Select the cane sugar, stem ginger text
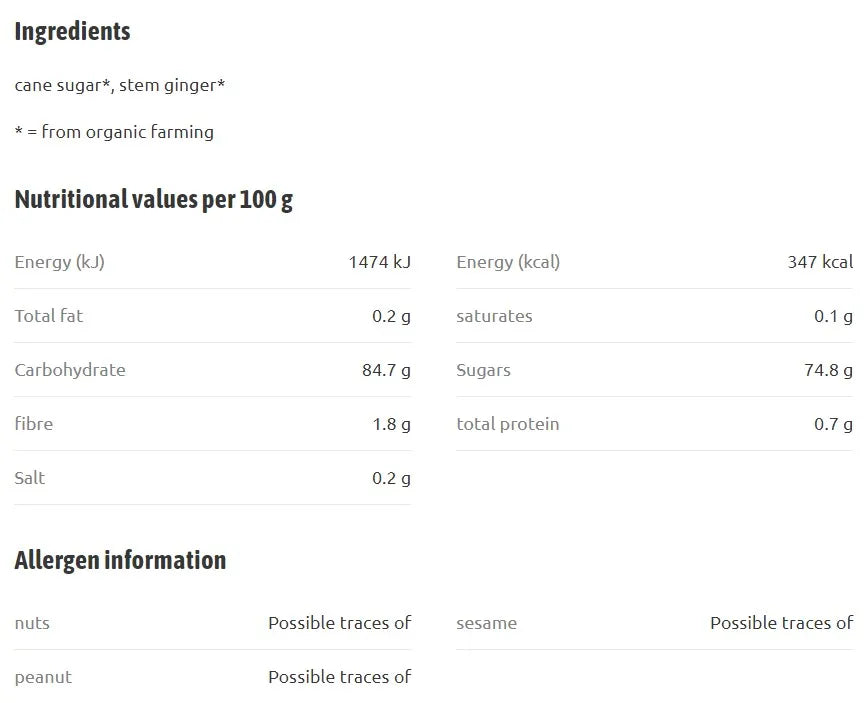Image resolution: width=867 pixels, height=703 pixels. coord(120,85)
